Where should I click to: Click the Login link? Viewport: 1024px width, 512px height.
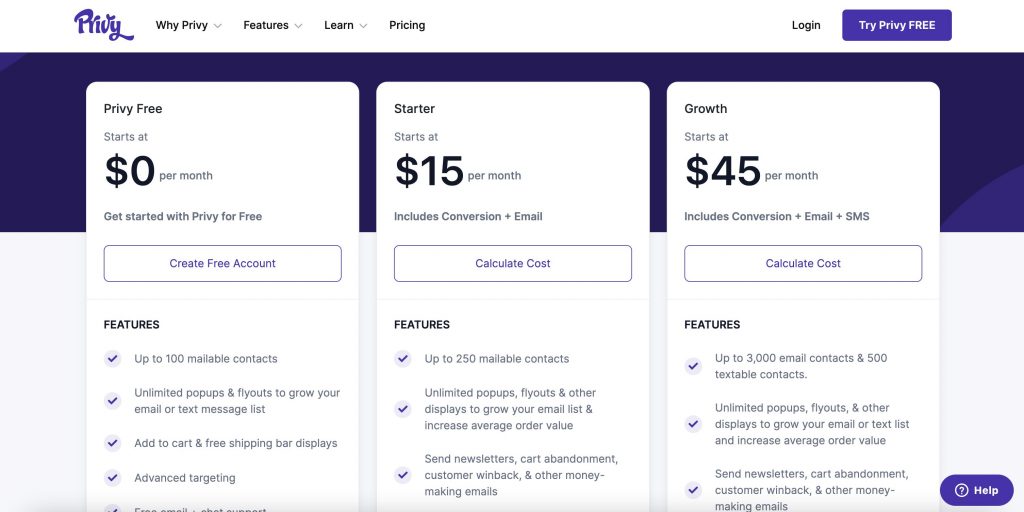[x=806, y=25]
